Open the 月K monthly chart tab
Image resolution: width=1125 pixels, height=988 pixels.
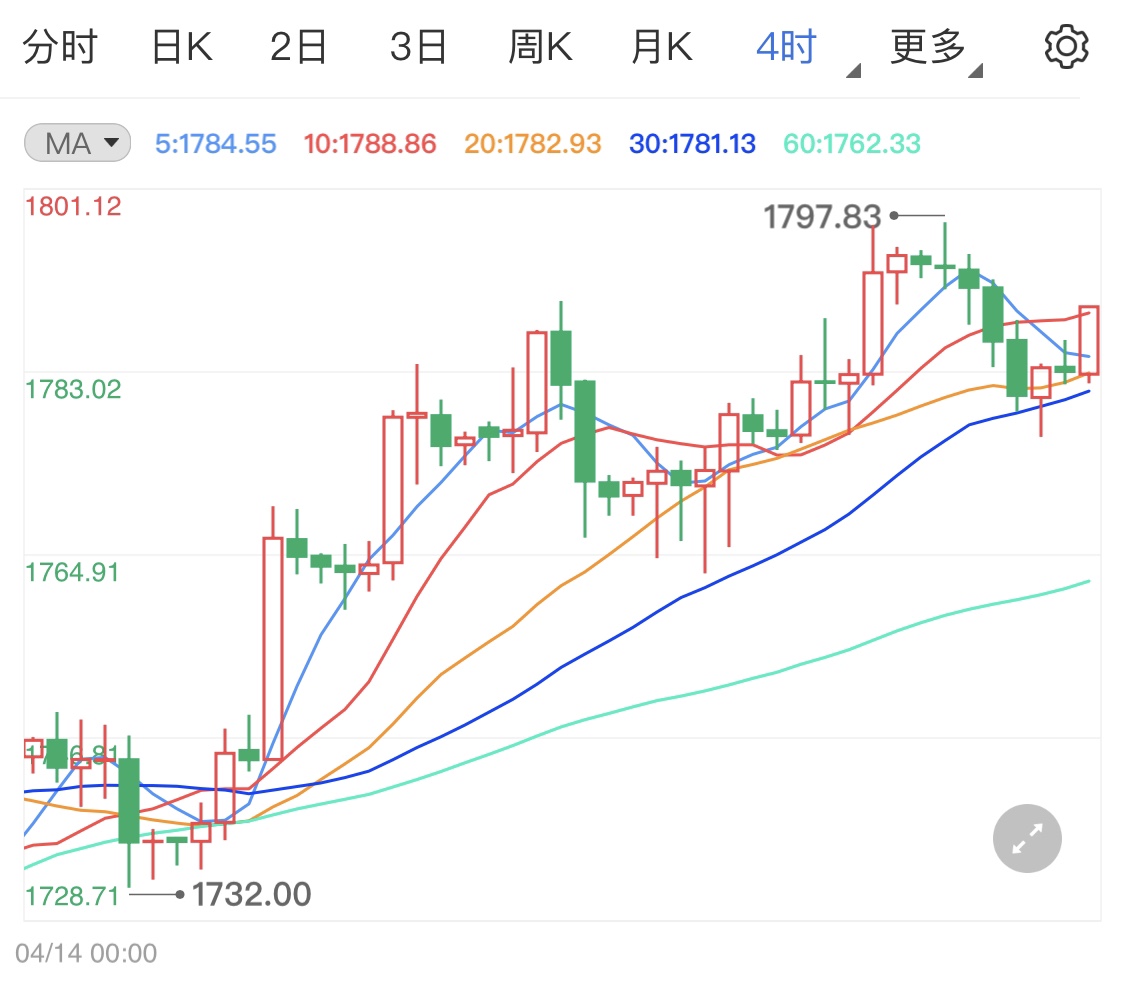click(x=662, y=47)
